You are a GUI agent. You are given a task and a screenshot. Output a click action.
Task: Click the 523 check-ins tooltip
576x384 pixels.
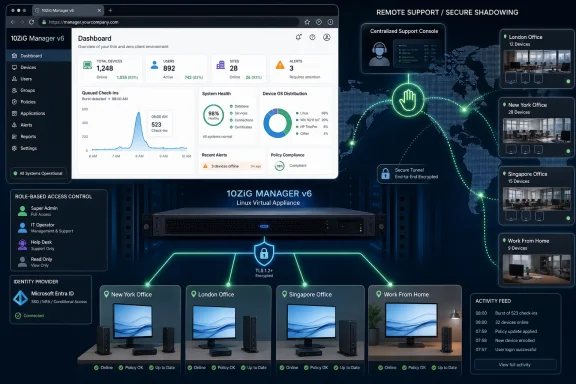(x=160, y=123)
